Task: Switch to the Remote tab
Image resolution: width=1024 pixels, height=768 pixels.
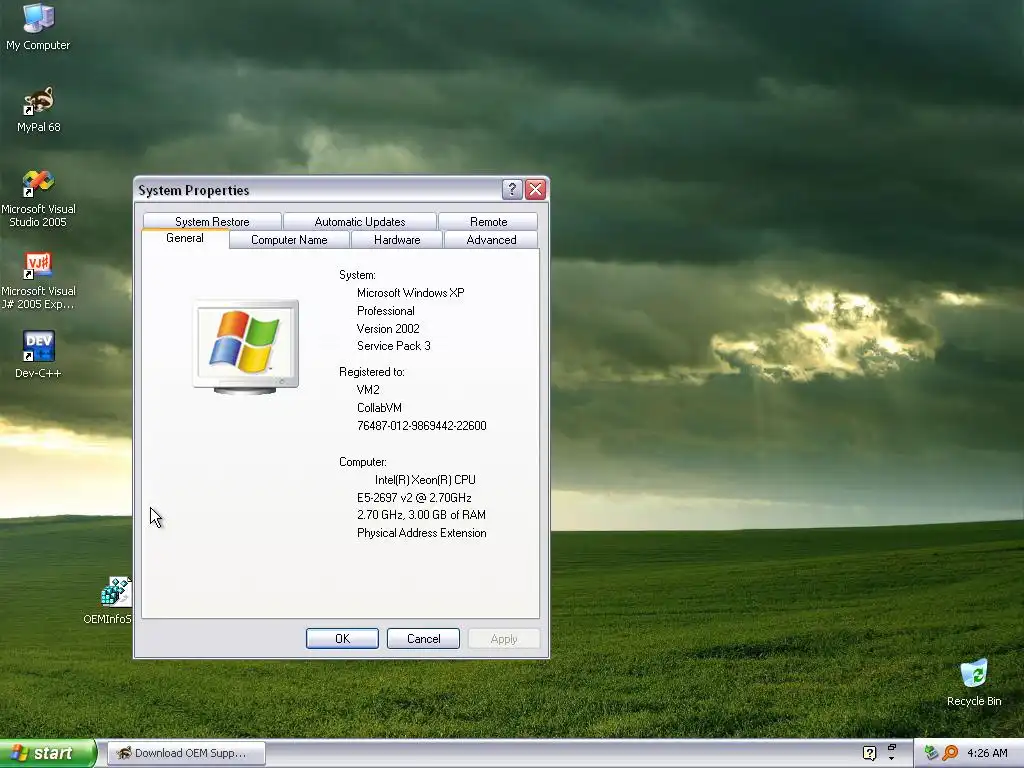Action: [x=488, y=221]
